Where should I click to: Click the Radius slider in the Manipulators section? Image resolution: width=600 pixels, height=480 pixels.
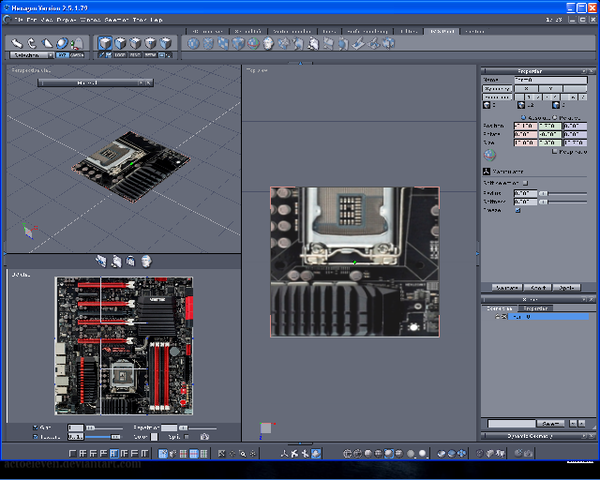560,192
